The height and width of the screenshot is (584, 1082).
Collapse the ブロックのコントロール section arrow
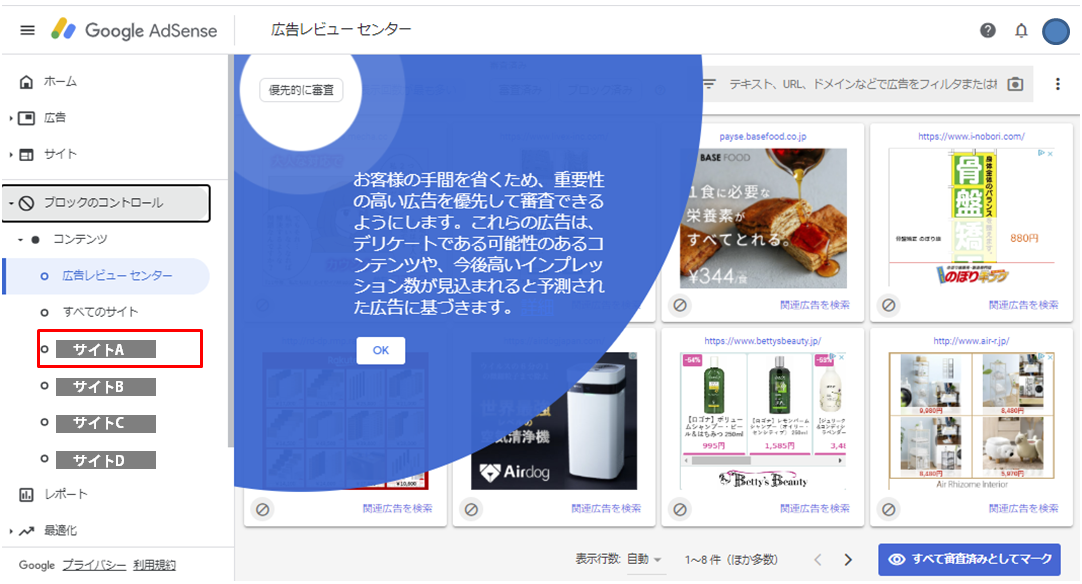click(x=11, y=203)
